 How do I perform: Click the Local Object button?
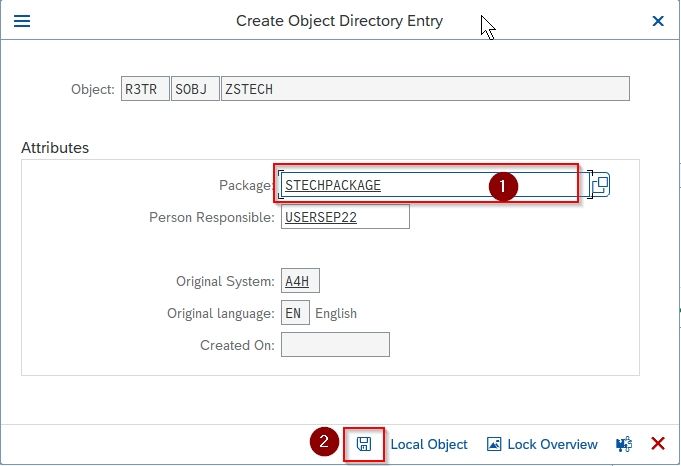[429, 444]
